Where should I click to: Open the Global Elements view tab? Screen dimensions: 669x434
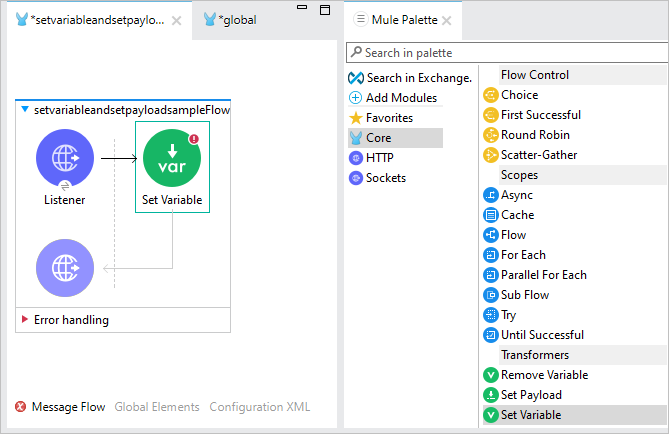coord(157,407)
